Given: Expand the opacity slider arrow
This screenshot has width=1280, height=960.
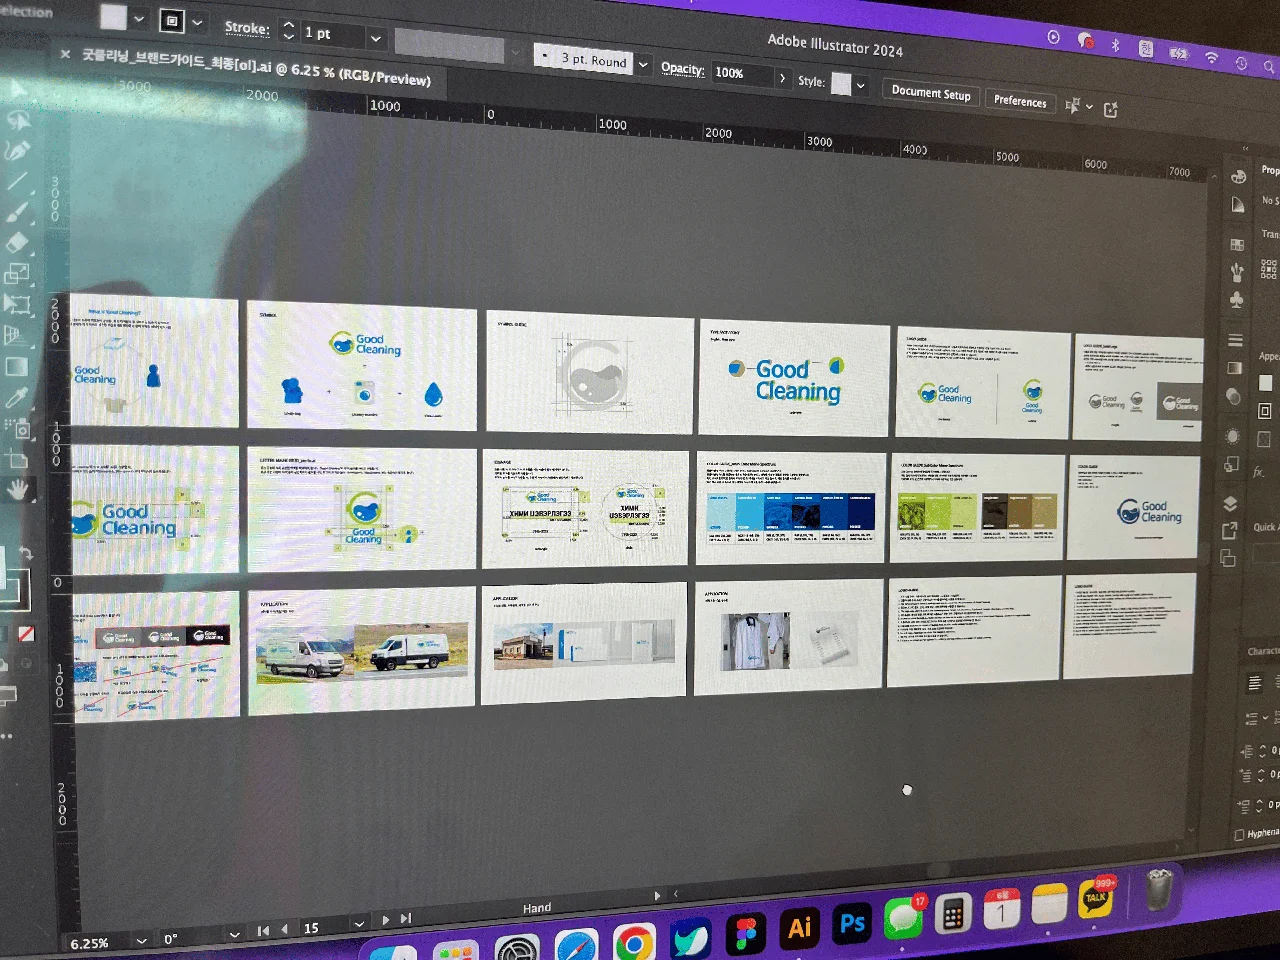Looking at the screenshot, I should 781,77.
